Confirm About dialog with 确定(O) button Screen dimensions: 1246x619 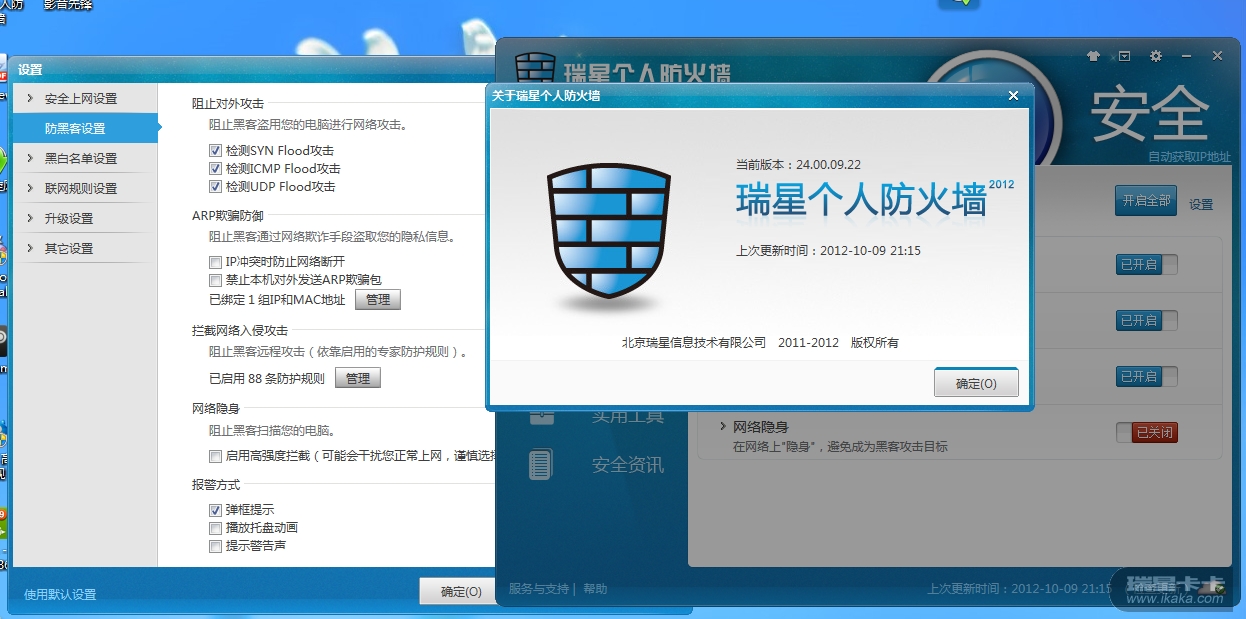(976, 383)
